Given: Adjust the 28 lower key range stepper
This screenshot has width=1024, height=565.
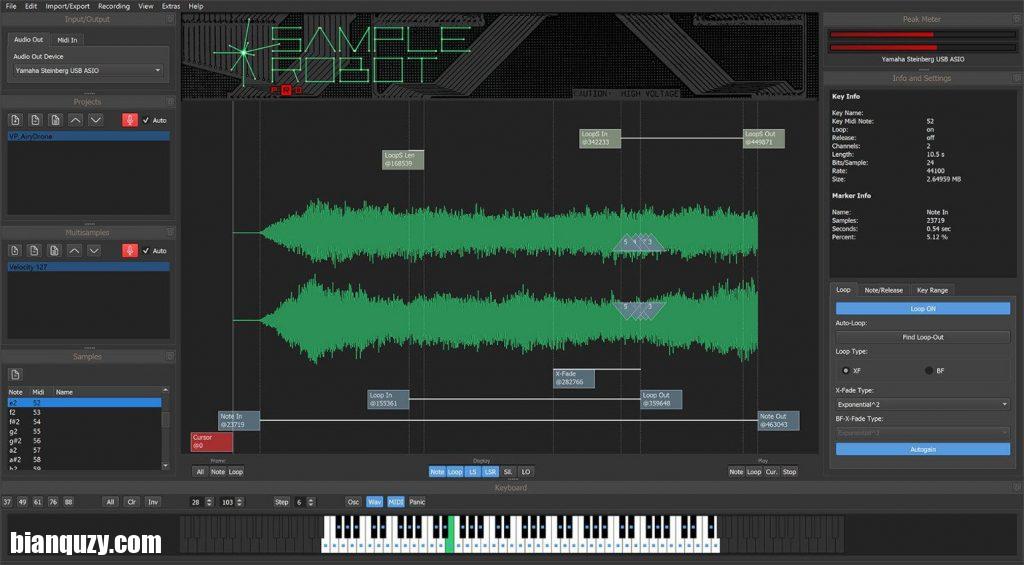Looking at the screenshot, I should pos(209,502).
